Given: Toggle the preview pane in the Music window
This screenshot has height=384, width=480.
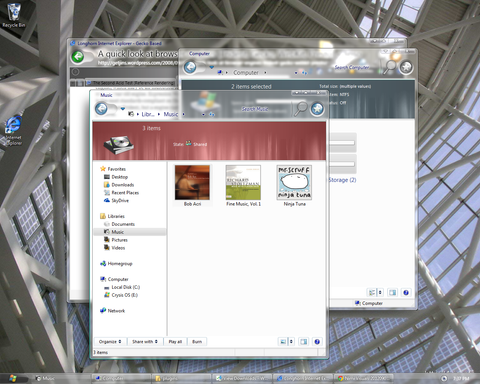Looking at the screenshot, I should coord(303,342).
